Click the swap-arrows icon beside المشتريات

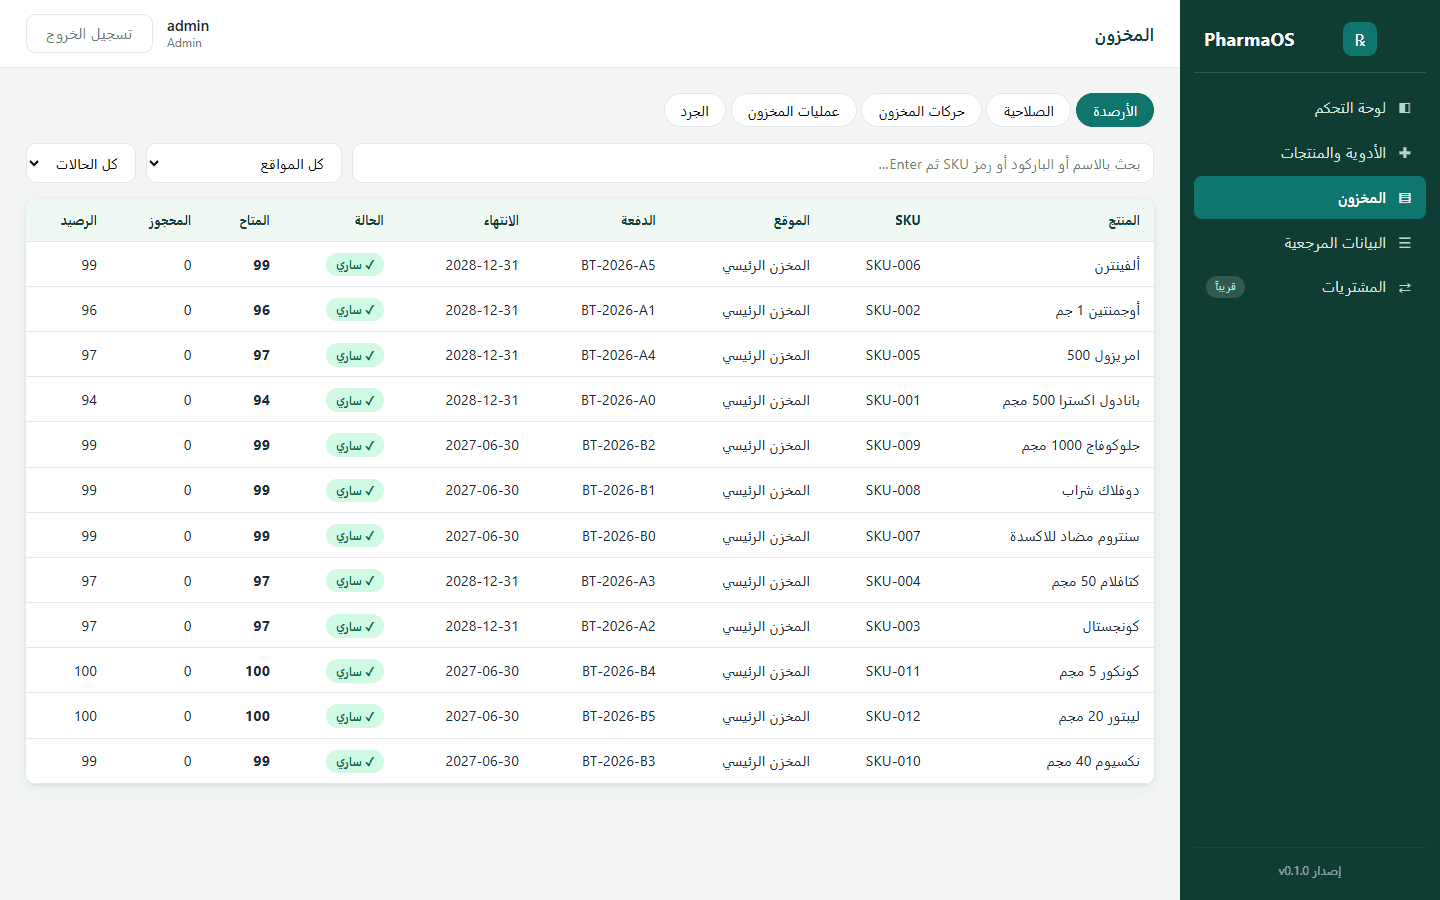[1405, 288]
